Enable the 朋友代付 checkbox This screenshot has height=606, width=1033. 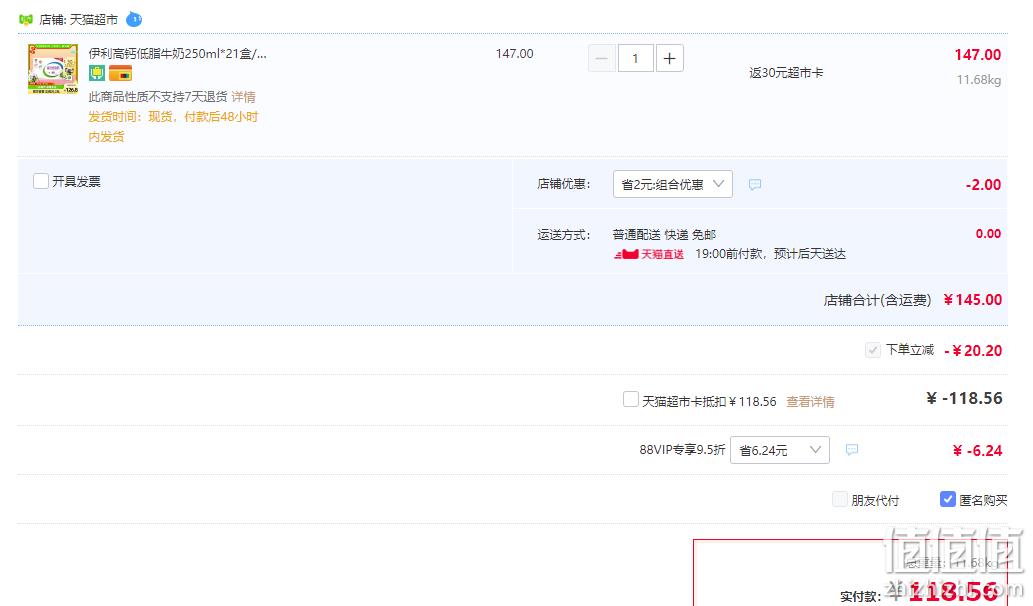click(x=839, y=499)
